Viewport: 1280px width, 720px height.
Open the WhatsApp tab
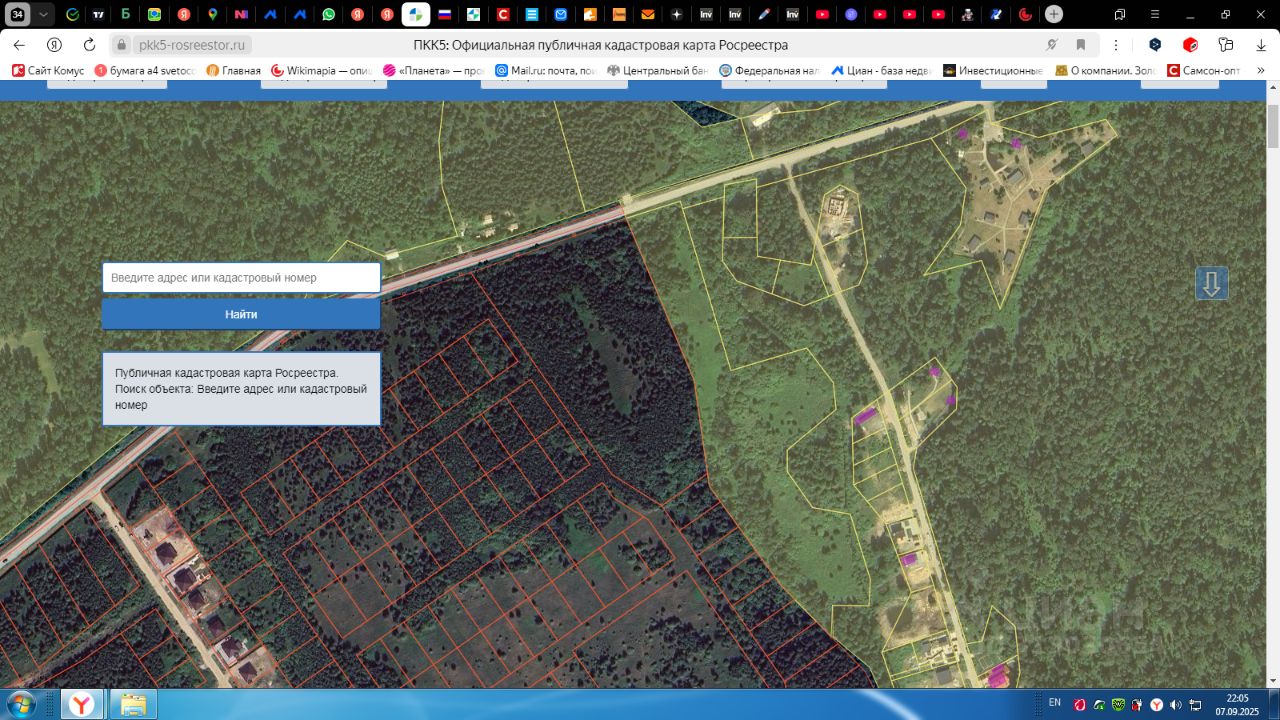[329, 15]
